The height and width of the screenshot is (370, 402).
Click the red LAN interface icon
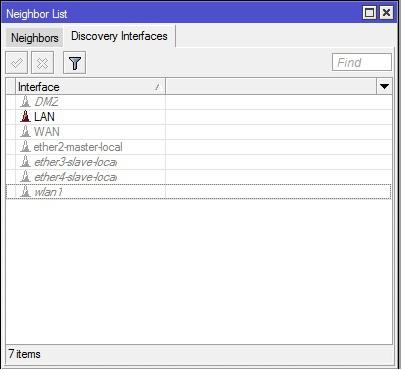pyautogui.click(x=25, y=117)
